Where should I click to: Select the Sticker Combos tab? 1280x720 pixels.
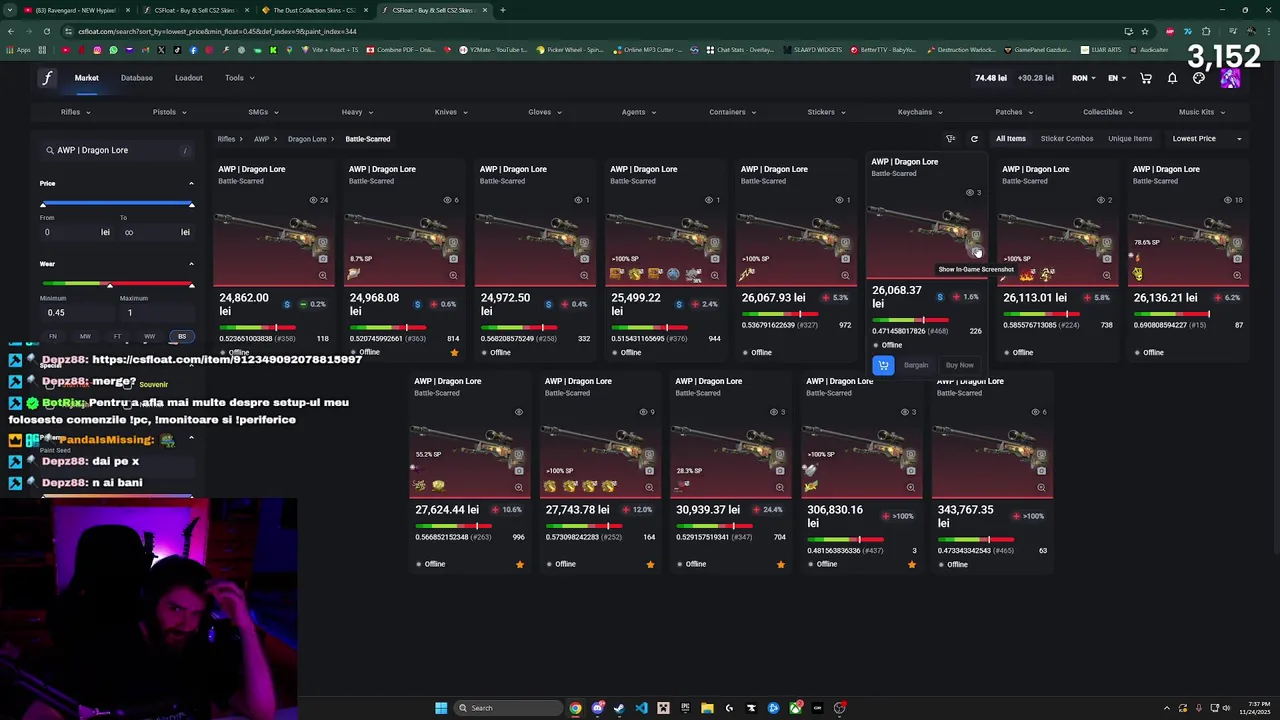click(x=1067, y=139)
